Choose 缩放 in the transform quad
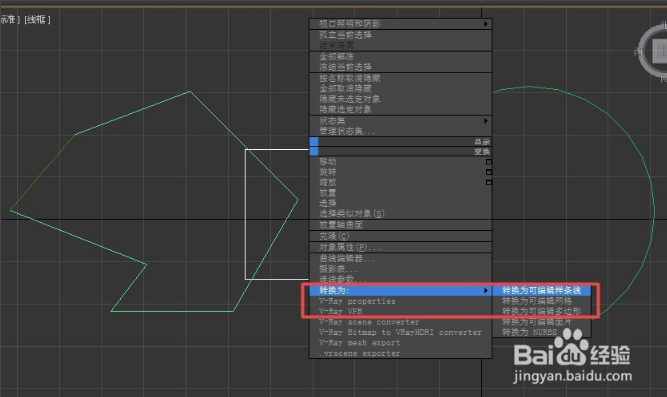 [x=400, y=182]
